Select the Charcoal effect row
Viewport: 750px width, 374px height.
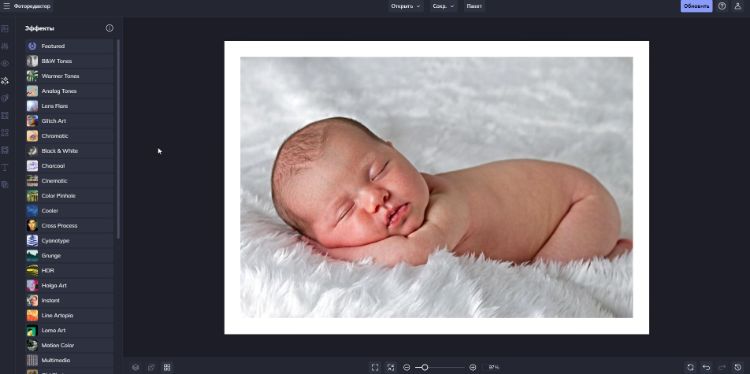click(x=69, y=166)
